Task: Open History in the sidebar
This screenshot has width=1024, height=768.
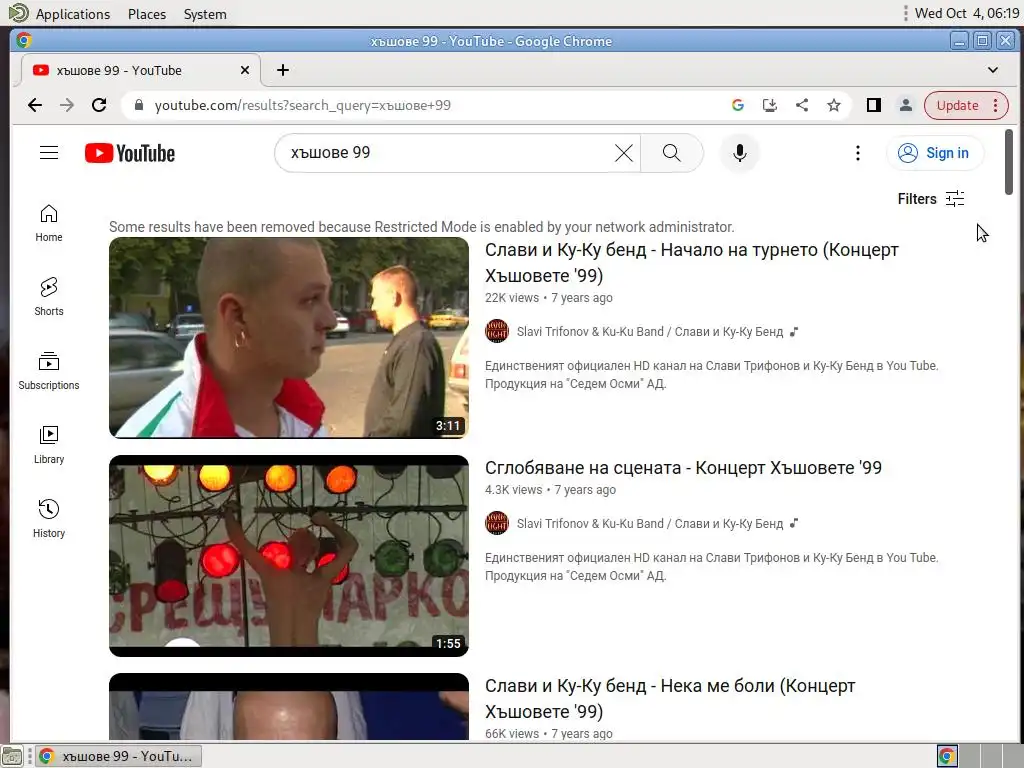Action: (49, 519)
